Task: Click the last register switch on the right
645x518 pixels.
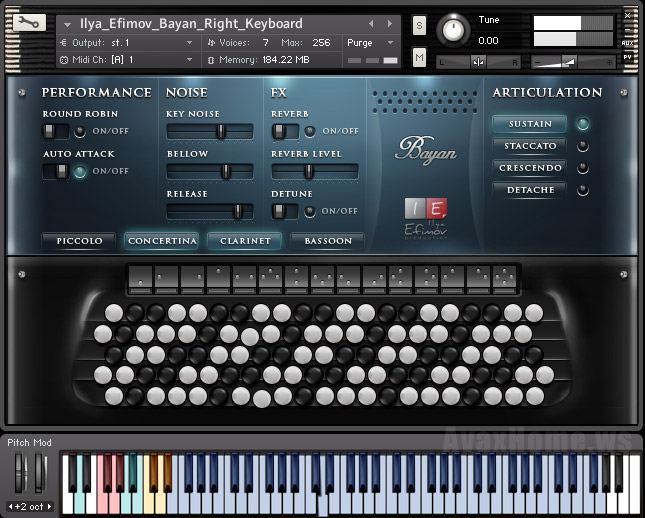Action: pyautogui.click(x=504, y=279)
